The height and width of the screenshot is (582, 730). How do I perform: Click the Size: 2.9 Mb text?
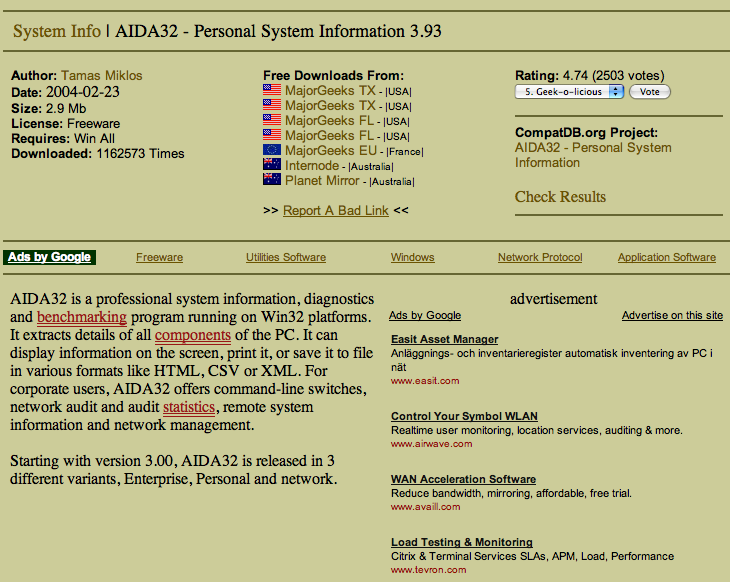pyautogui.click(x=48, y=108)
